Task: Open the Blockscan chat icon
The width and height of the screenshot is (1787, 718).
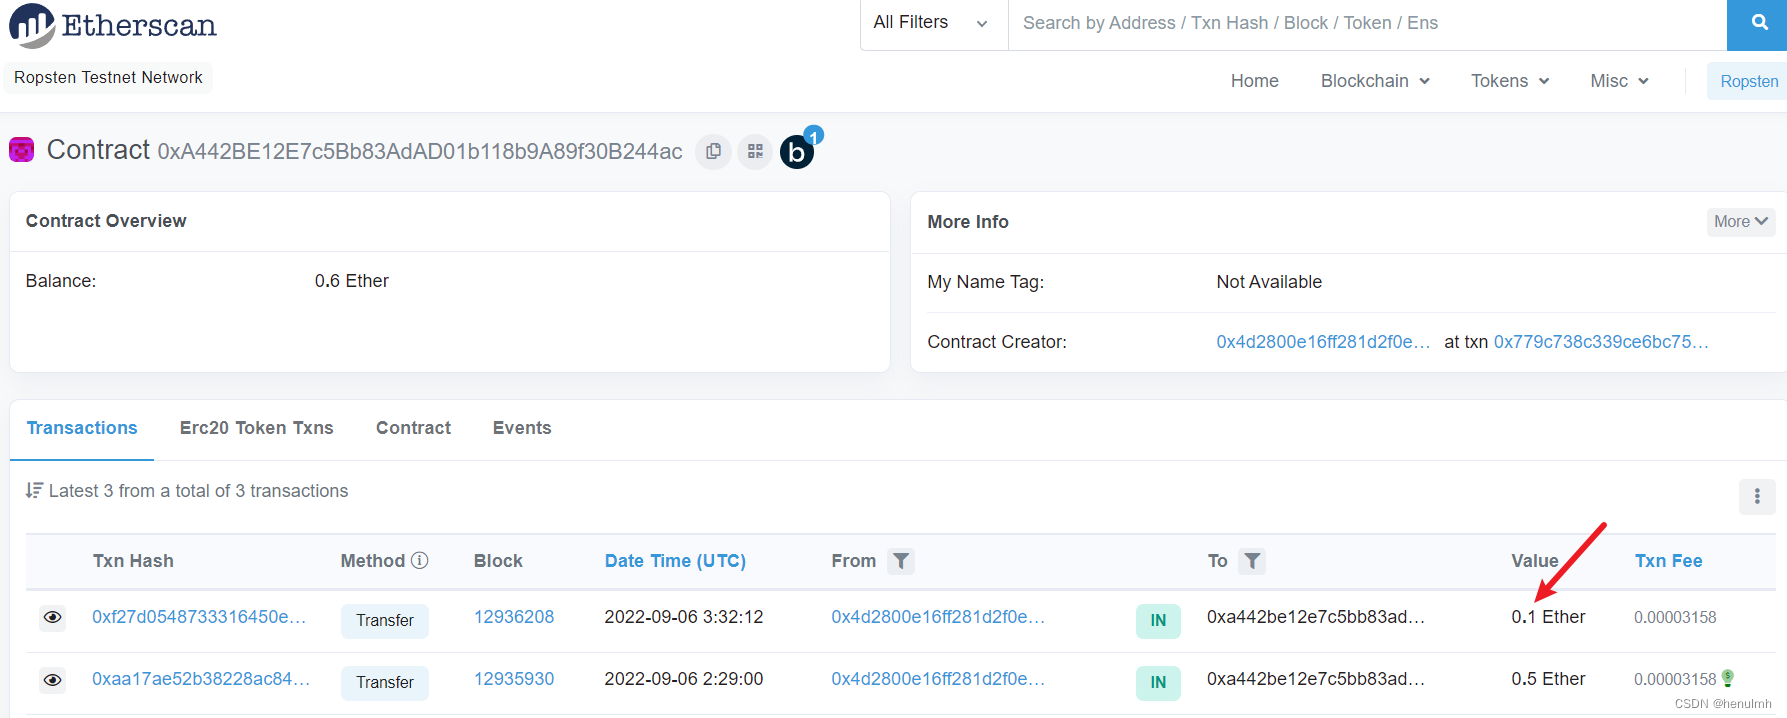Action: tap(798, 150)
